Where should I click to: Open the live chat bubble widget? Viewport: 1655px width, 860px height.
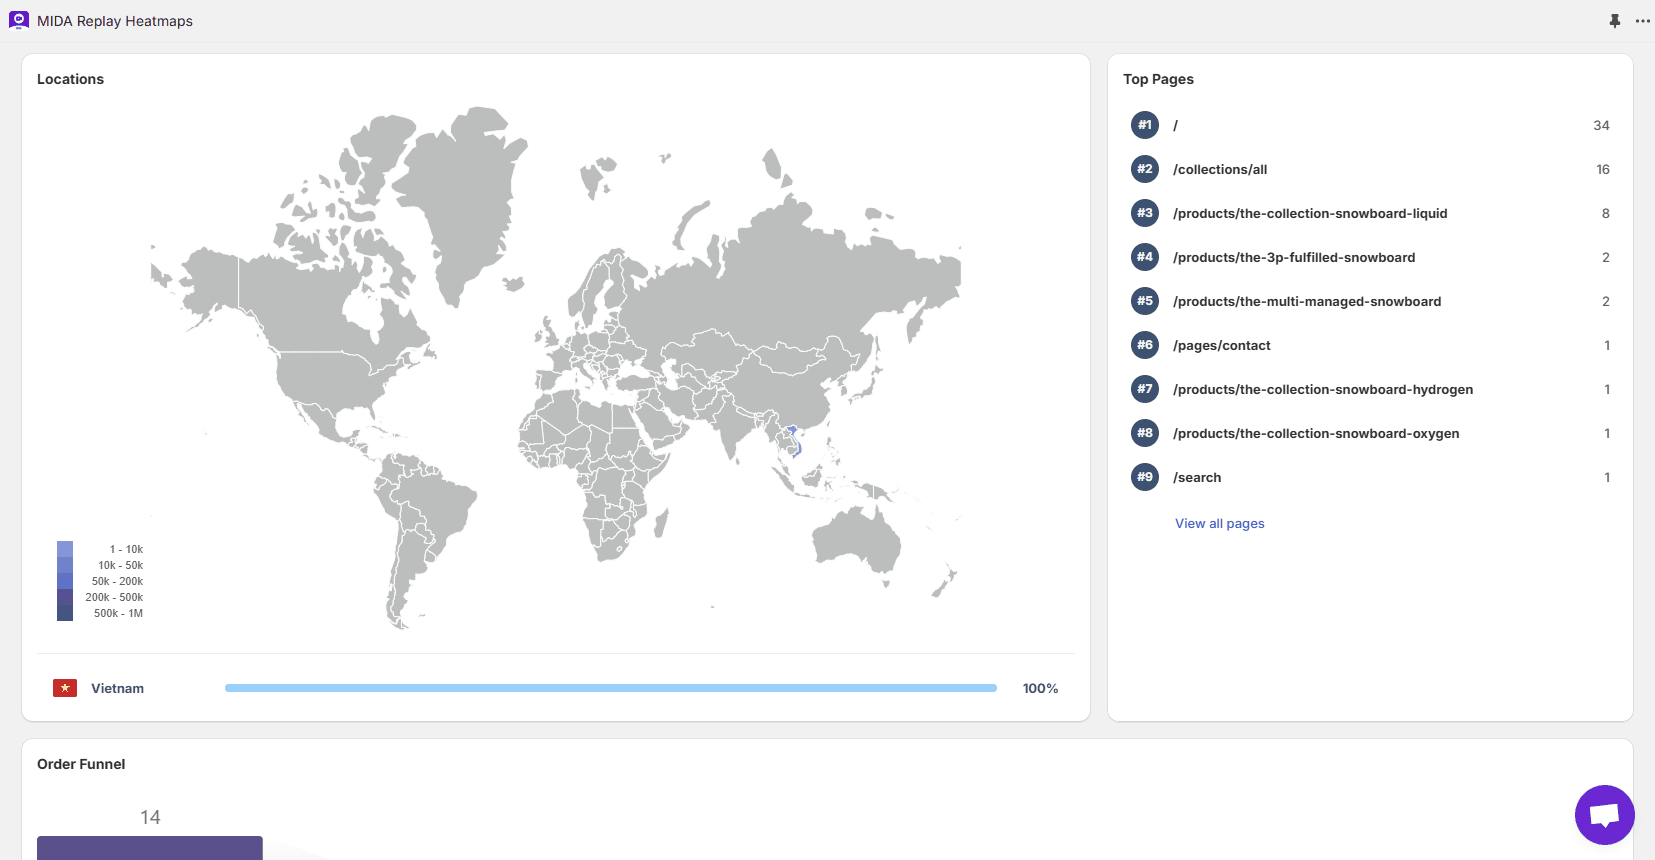pyautogui.click(x=1604, y=815)
